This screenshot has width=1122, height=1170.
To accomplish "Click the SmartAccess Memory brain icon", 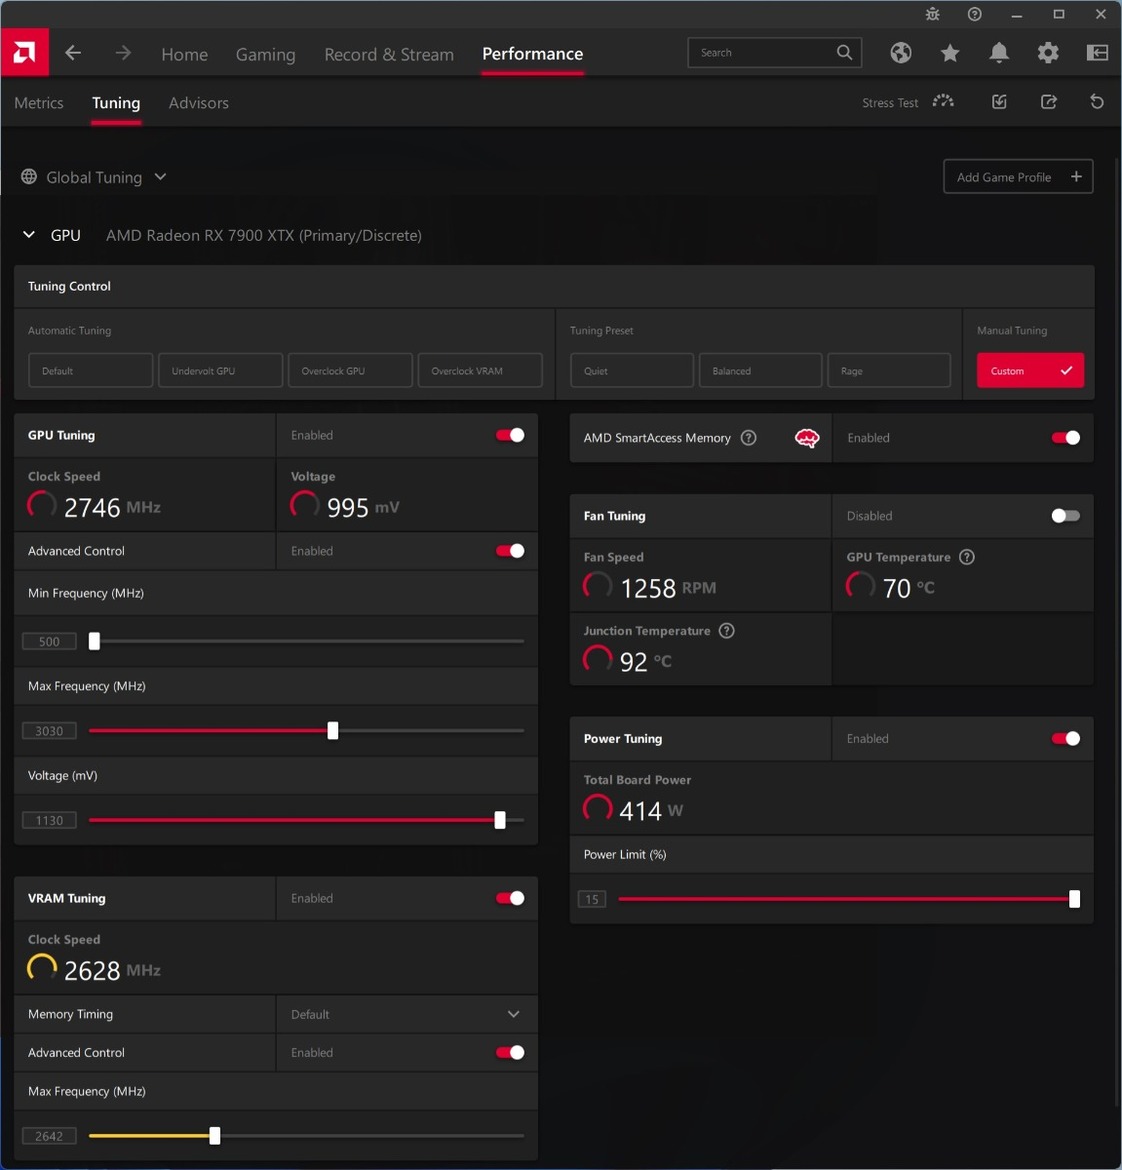I will tap(806, 438).
